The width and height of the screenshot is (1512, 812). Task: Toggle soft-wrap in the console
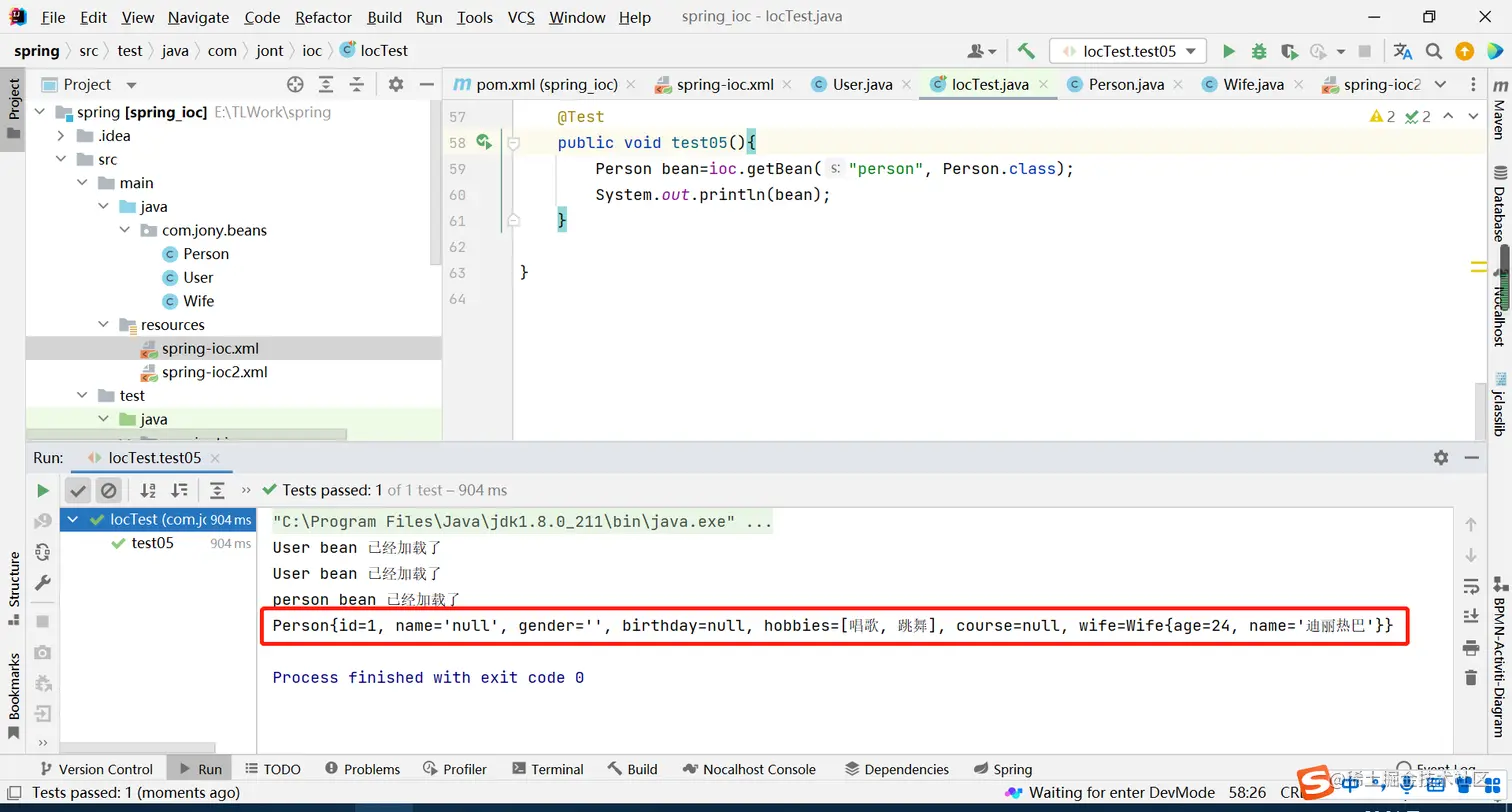coord(1471,586)
